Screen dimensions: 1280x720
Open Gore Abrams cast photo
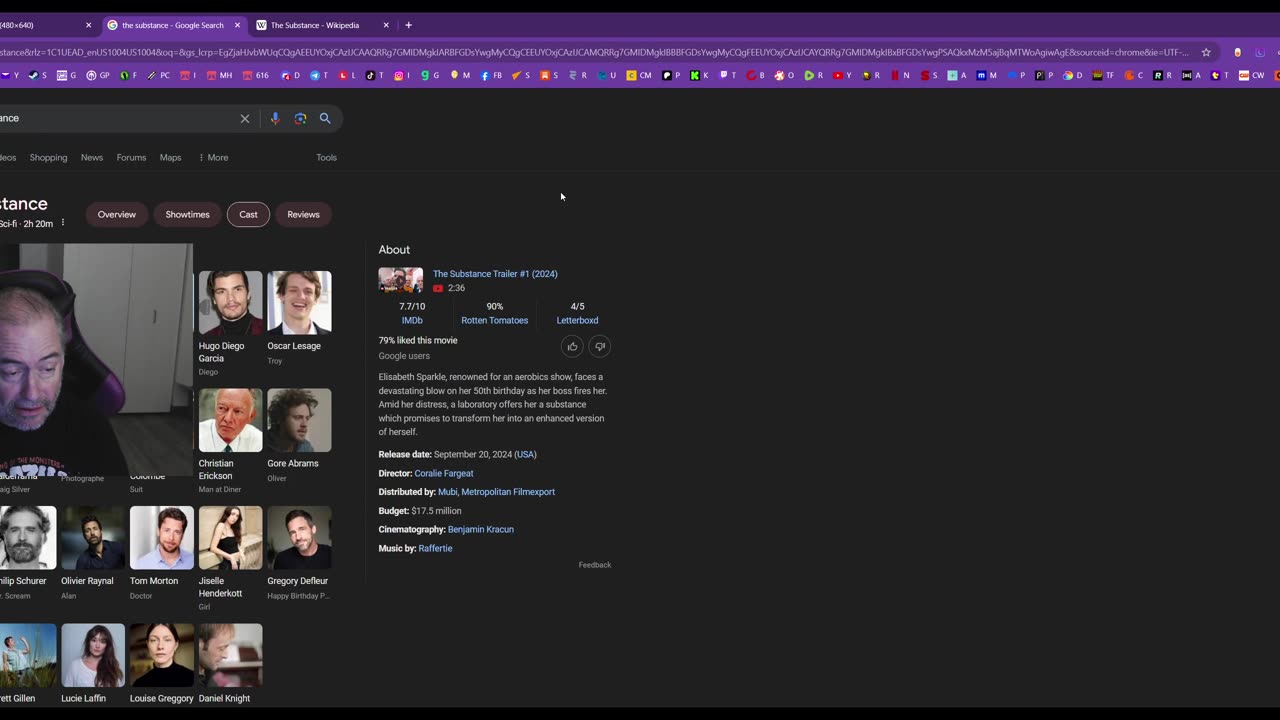[x=299, y=420]
